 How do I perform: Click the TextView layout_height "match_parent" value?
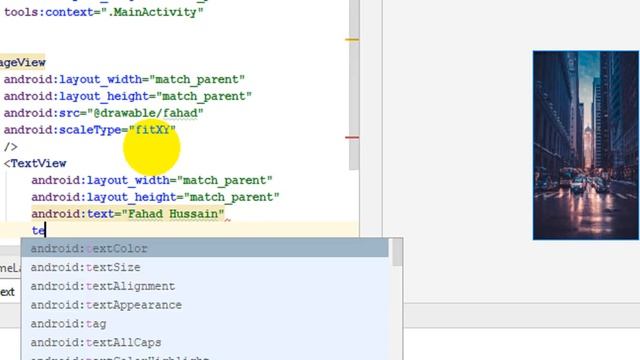tap(231, 197)
